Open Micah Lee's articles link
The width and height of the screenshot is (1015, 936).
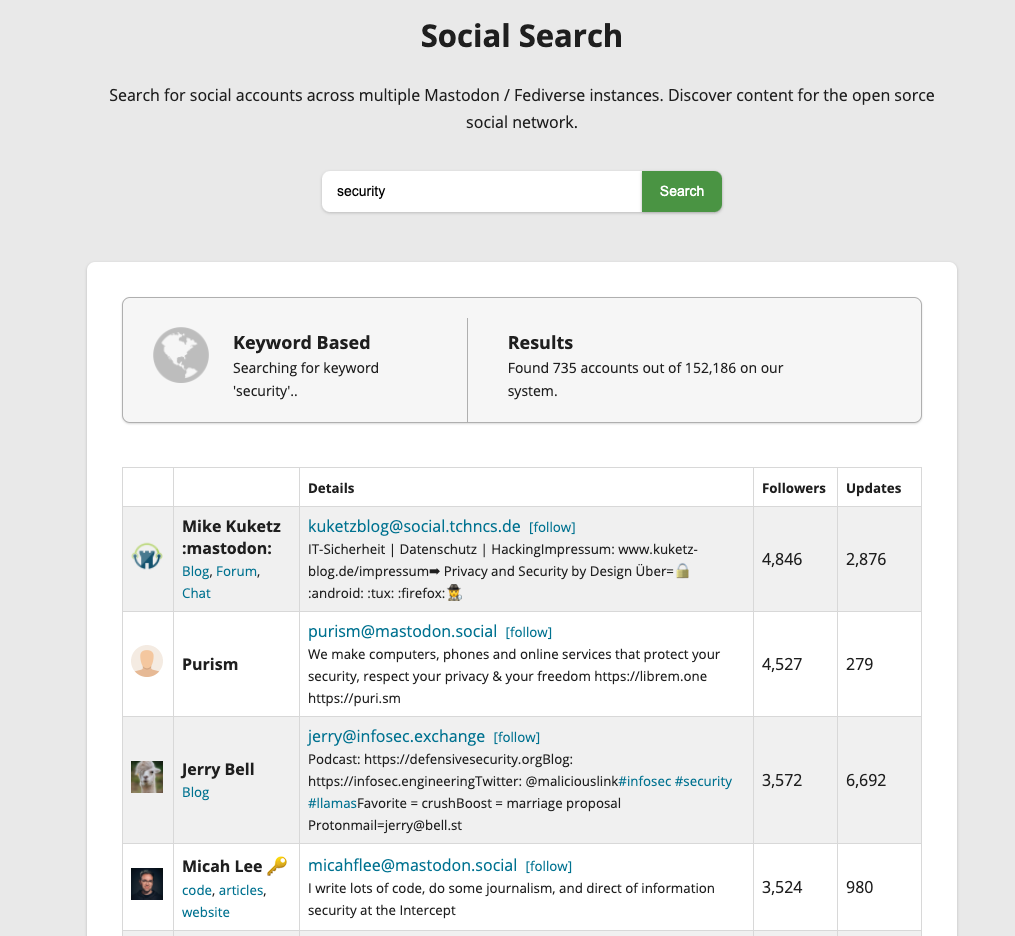coord(240,890)
